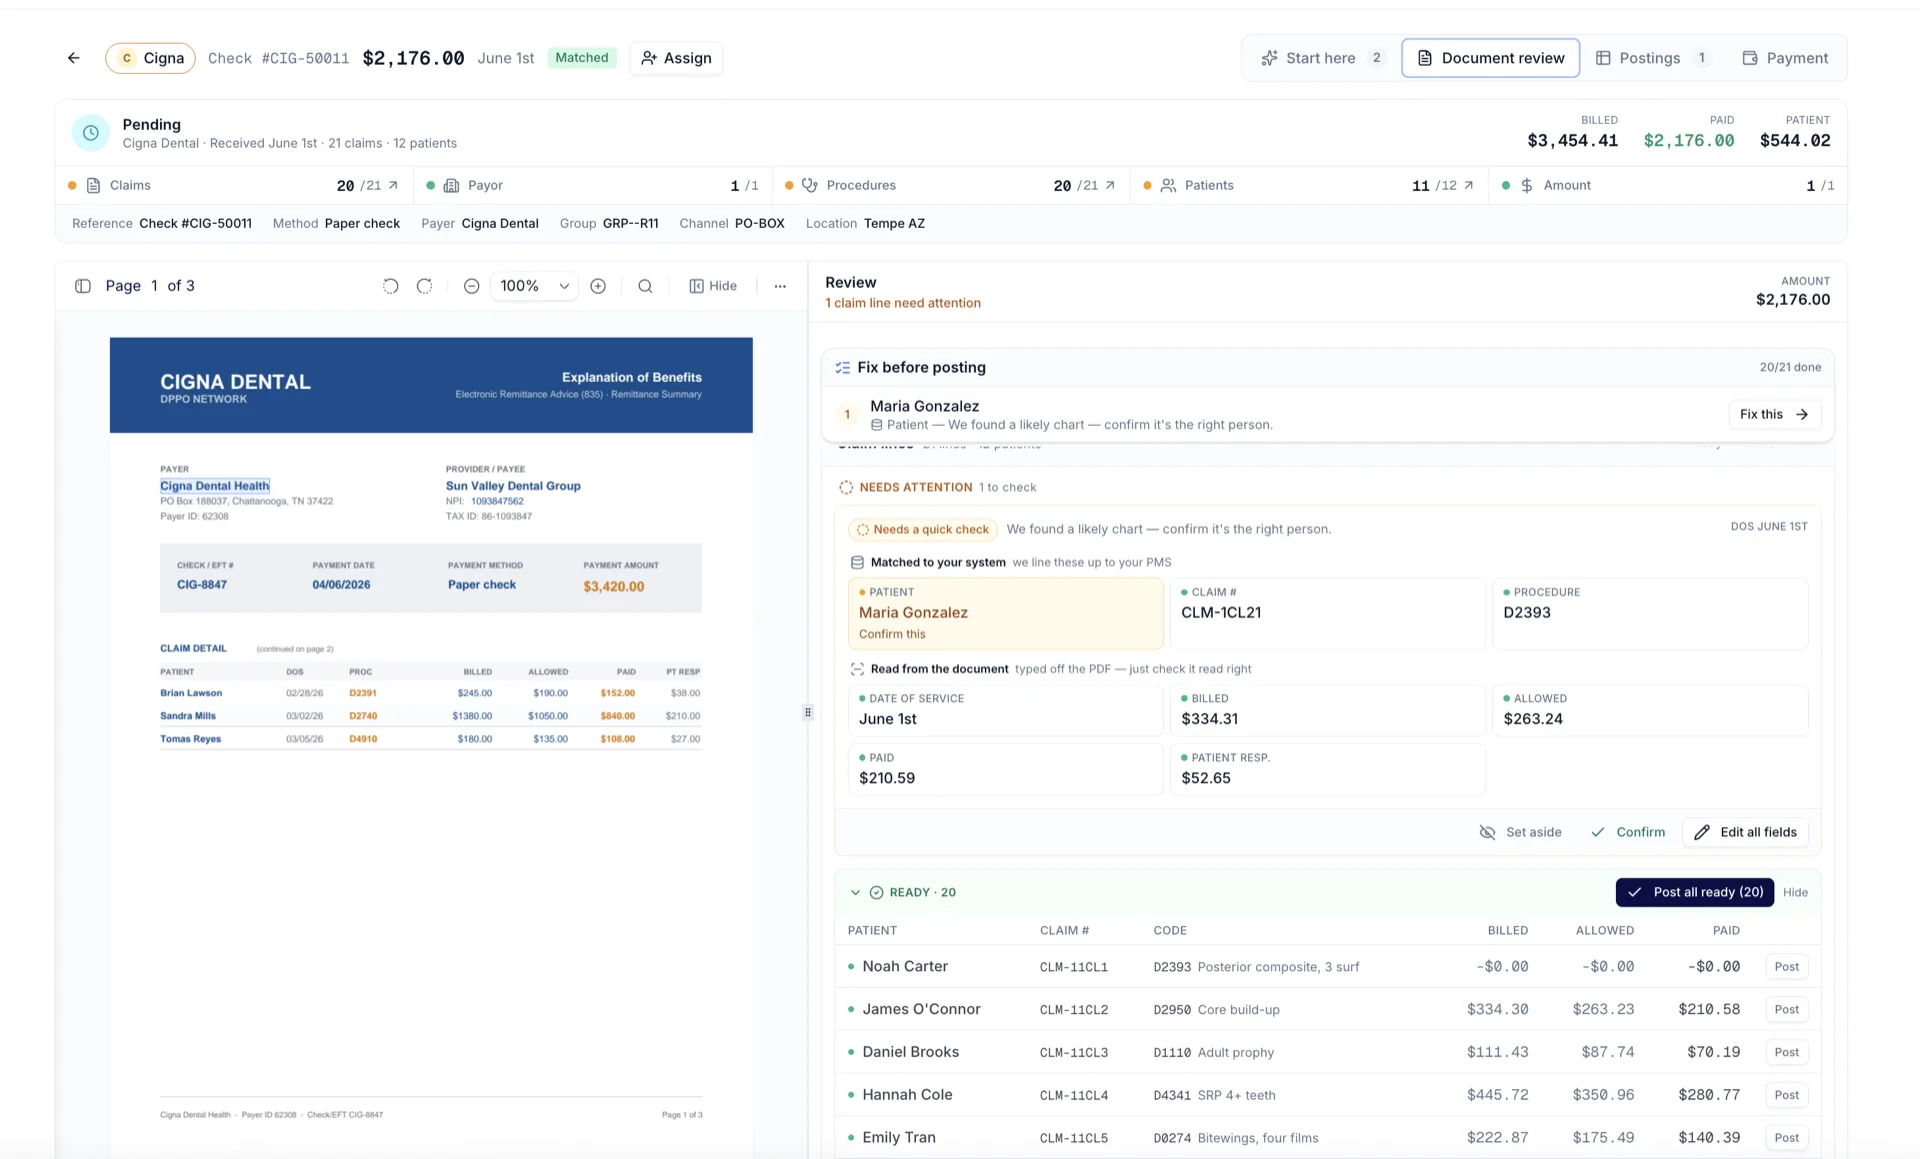
Task: Zoom in on the document
Action: coord(598,286)
